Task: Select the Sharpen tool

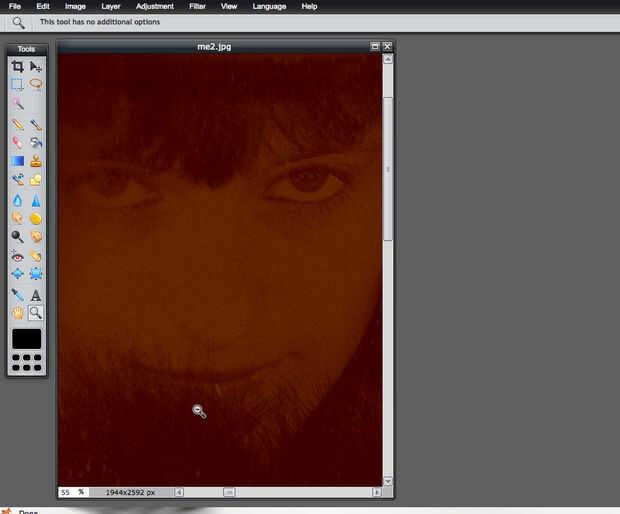Action: [36, 200]
